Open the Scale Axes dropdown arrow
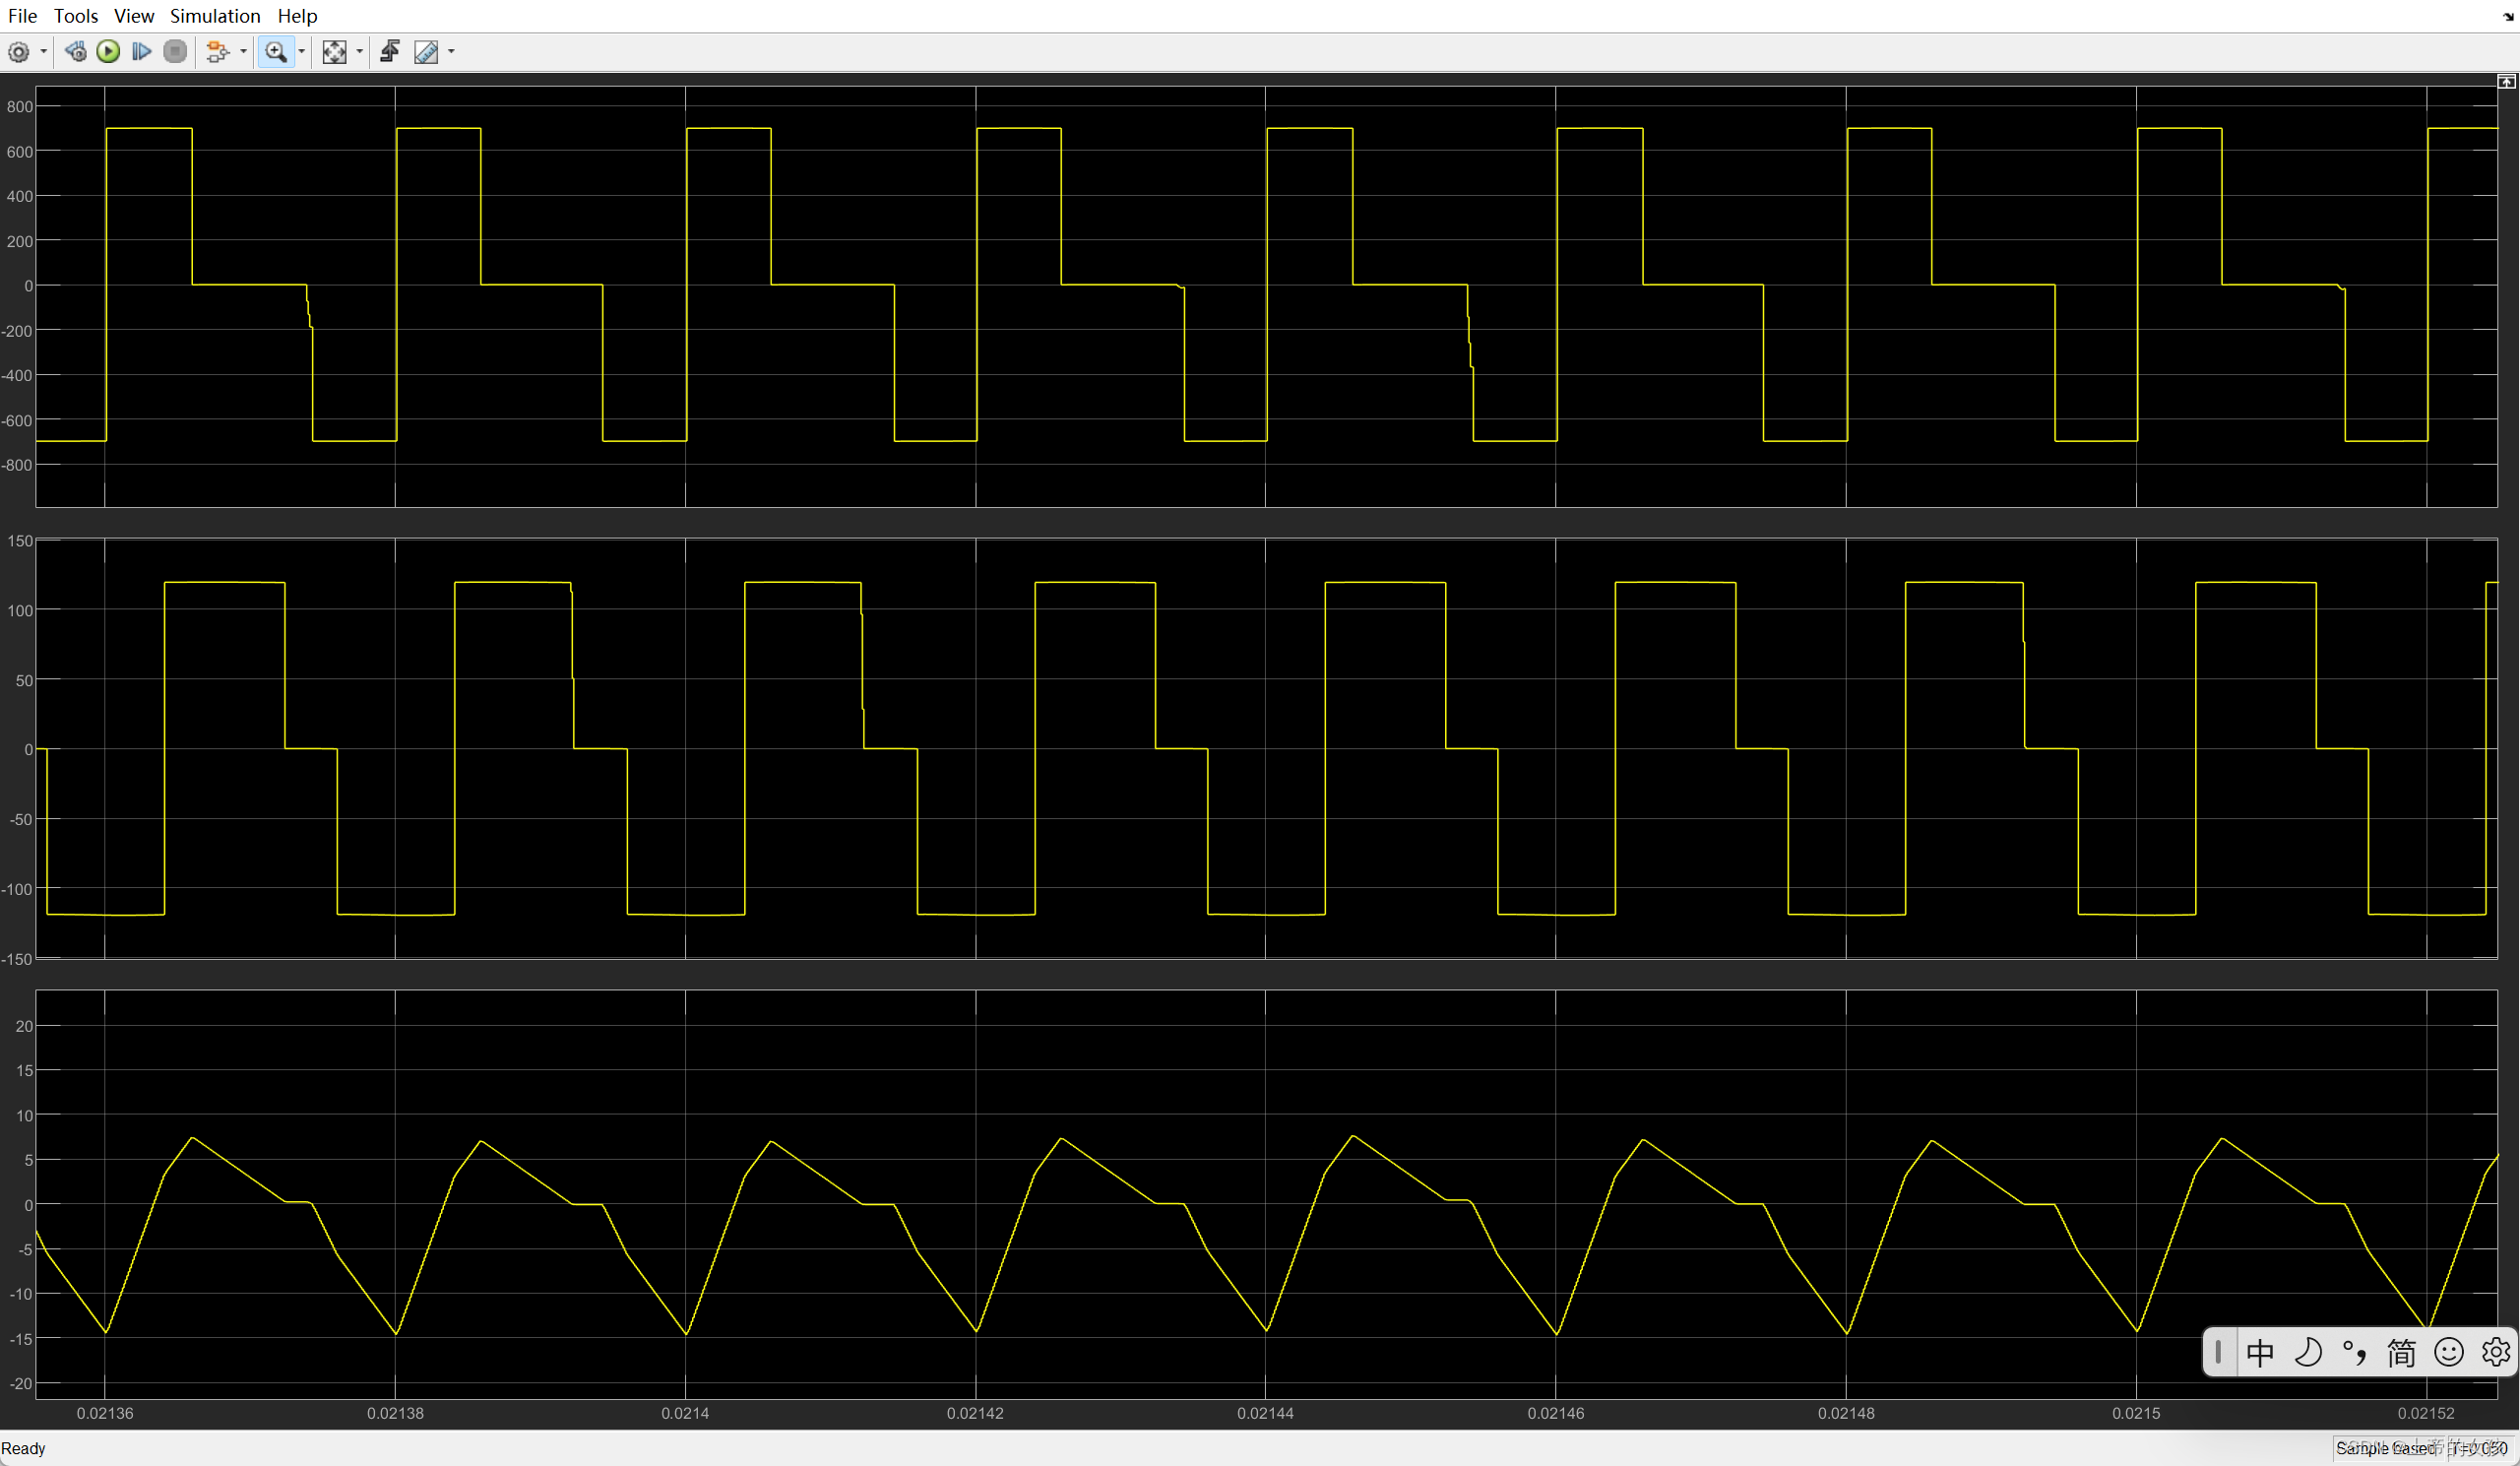The height and width of the screenshot is (1466, 2520). 360,52
